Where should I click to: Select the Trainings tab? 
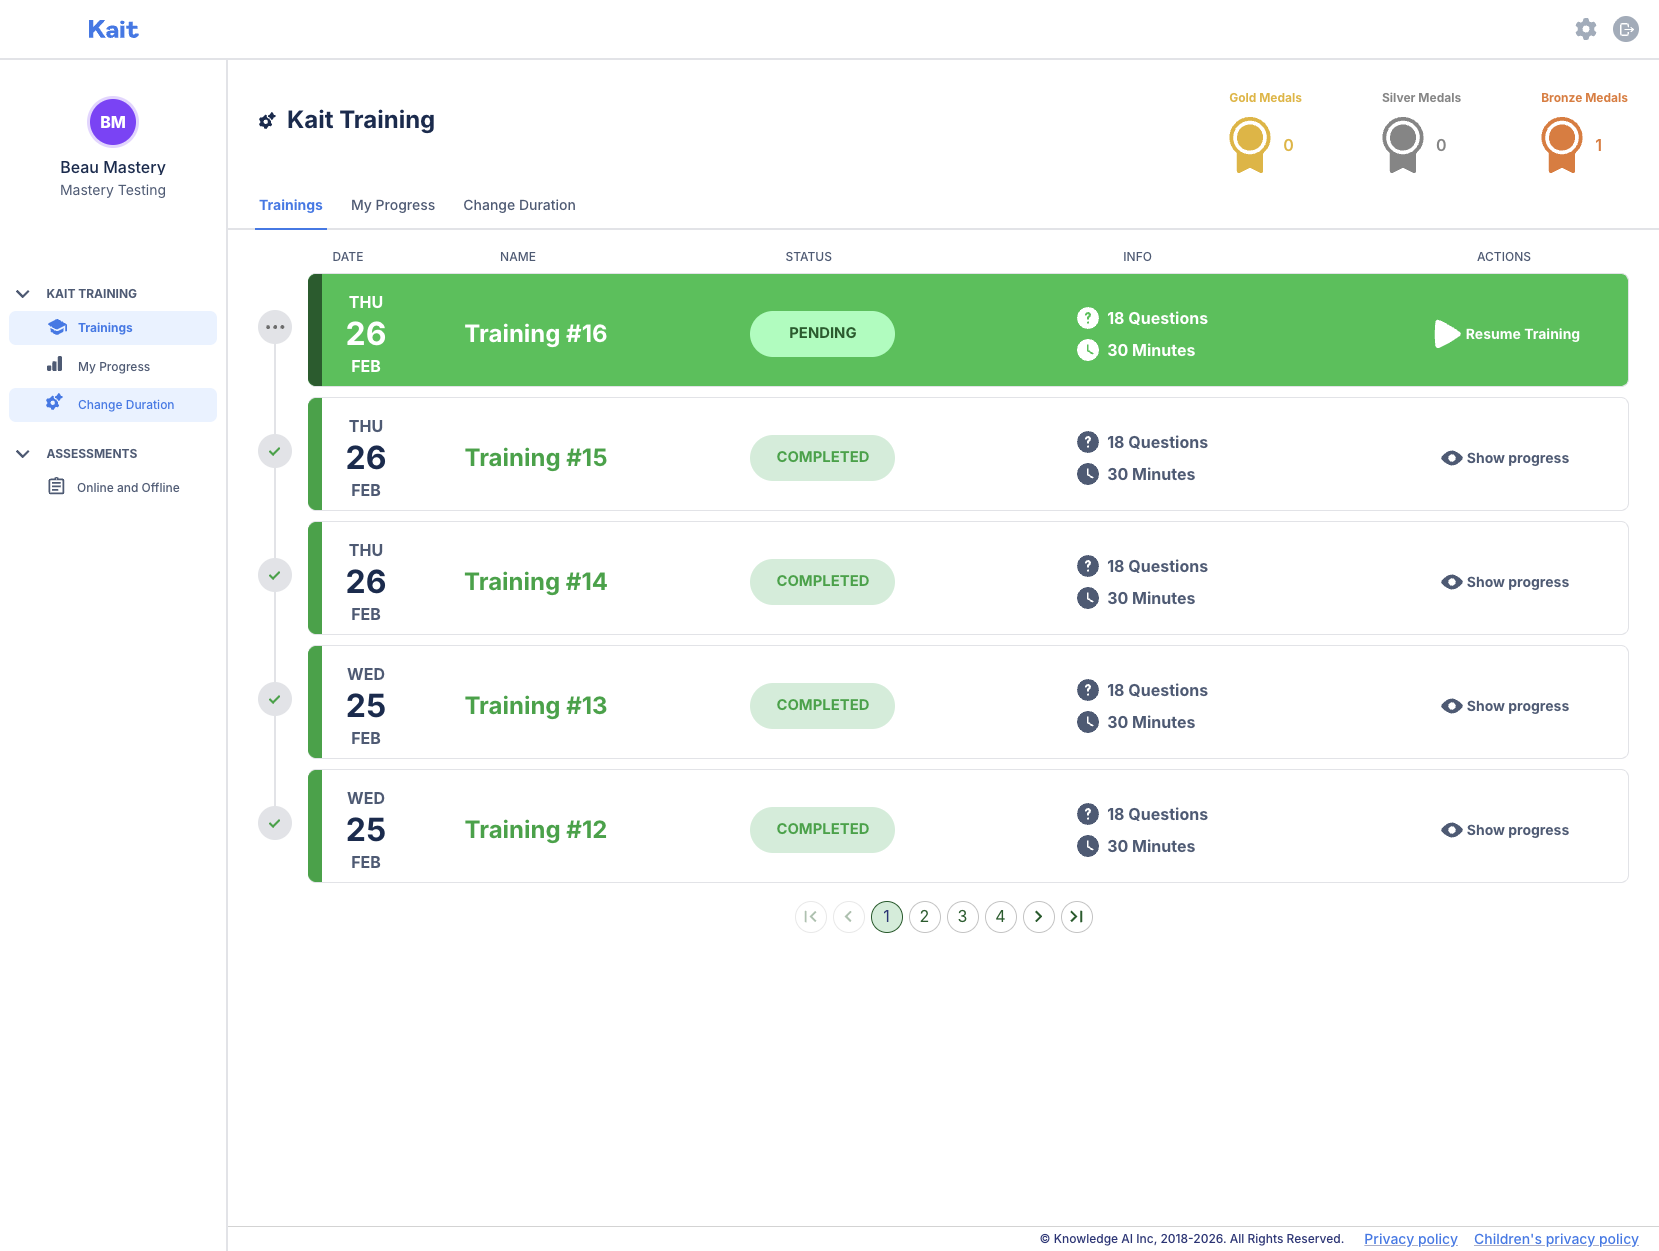291,205
